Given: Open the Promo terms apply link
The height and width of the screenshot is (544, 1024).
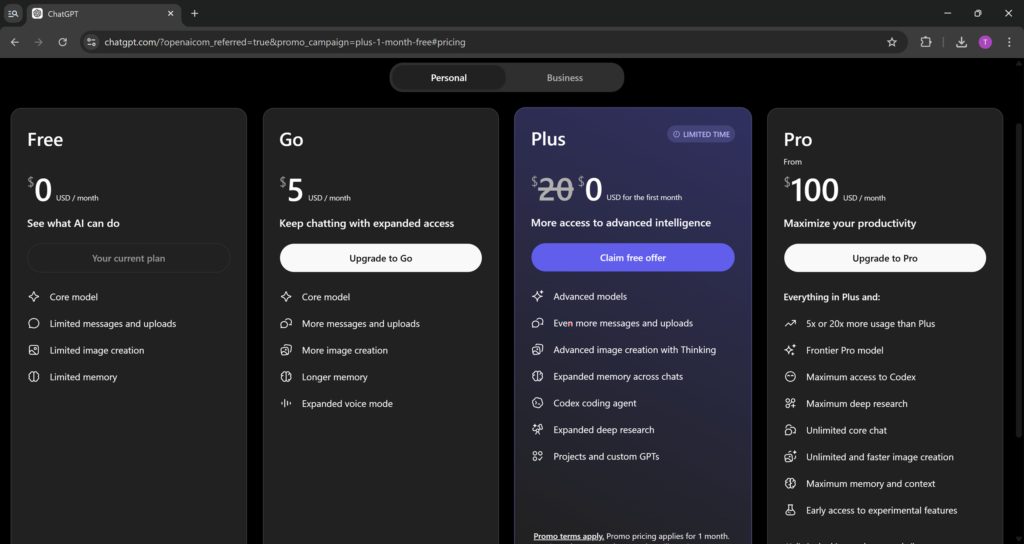Looking at the screenshot, I should coord(568,536).
